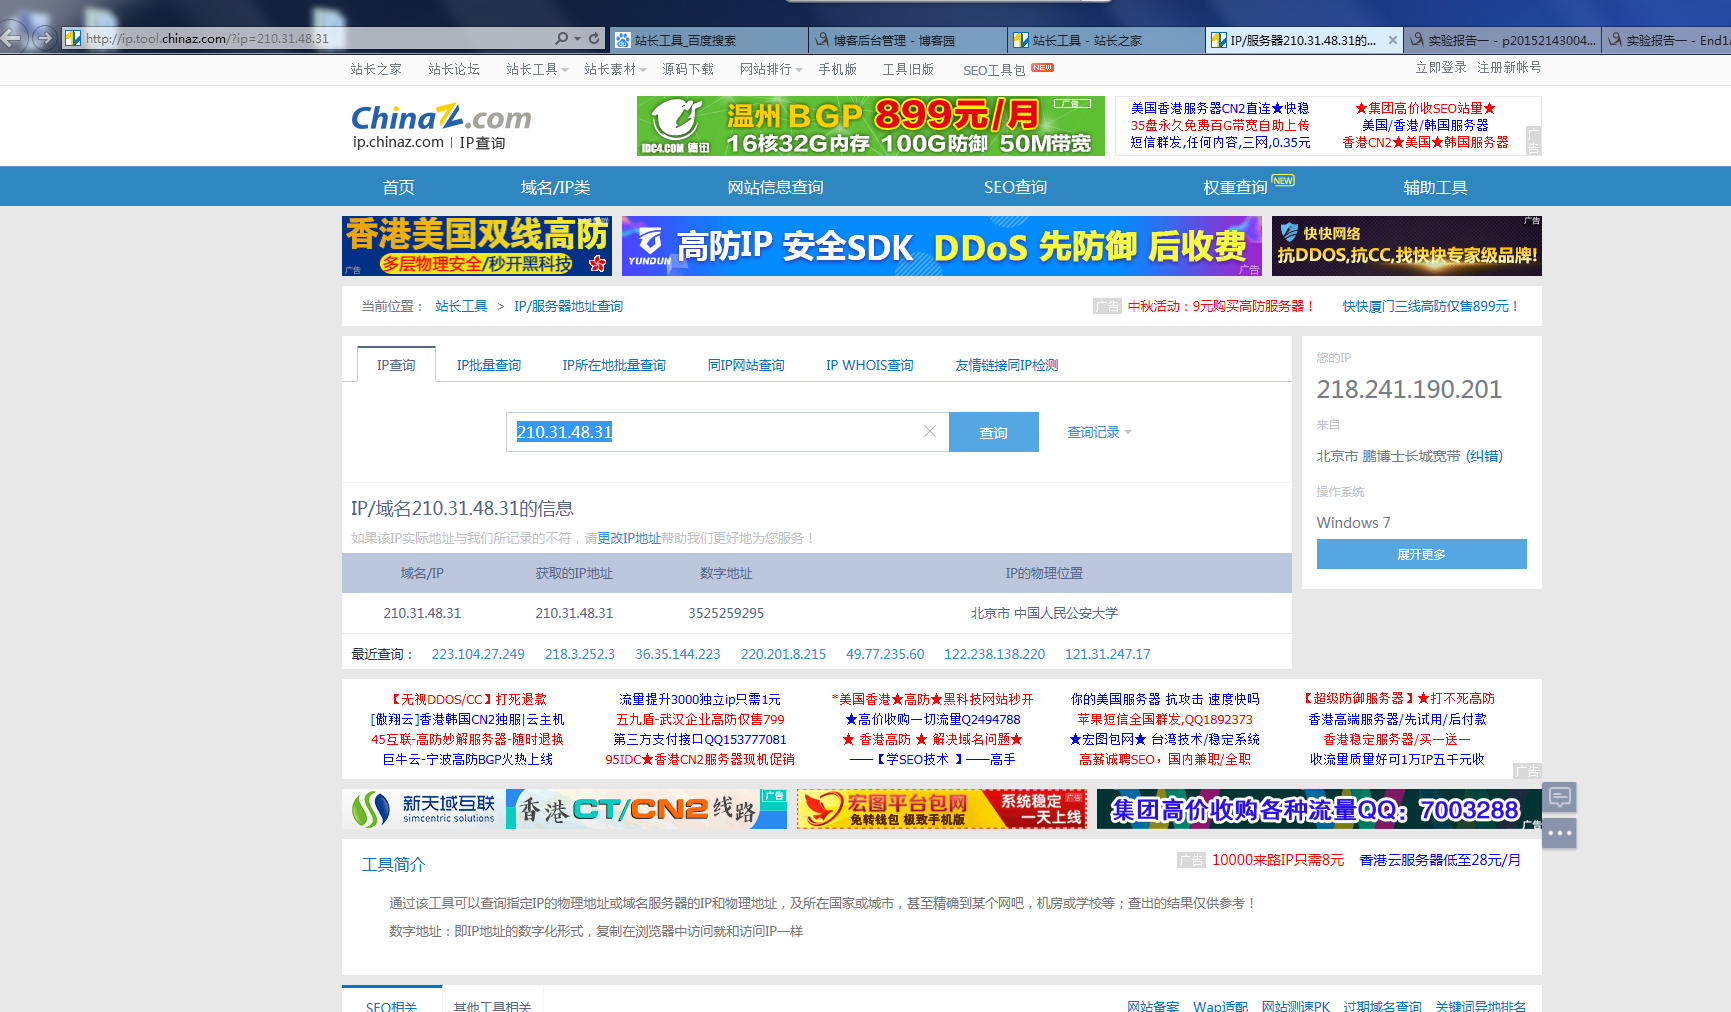
Task: Click the magnifier search icon in address bar
Action: coord(562,38)
